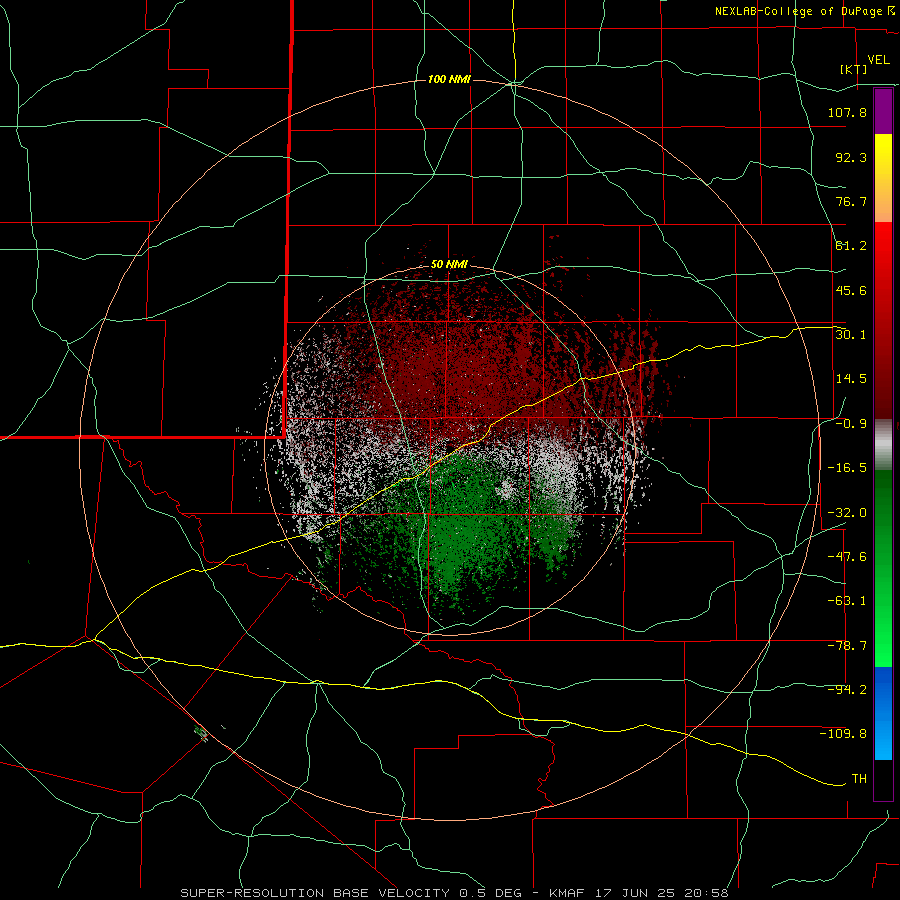The height and width of the screenshot is (900, 900).
Task: Click the TH range-folded legend label
Action: (x=859, y=779)
